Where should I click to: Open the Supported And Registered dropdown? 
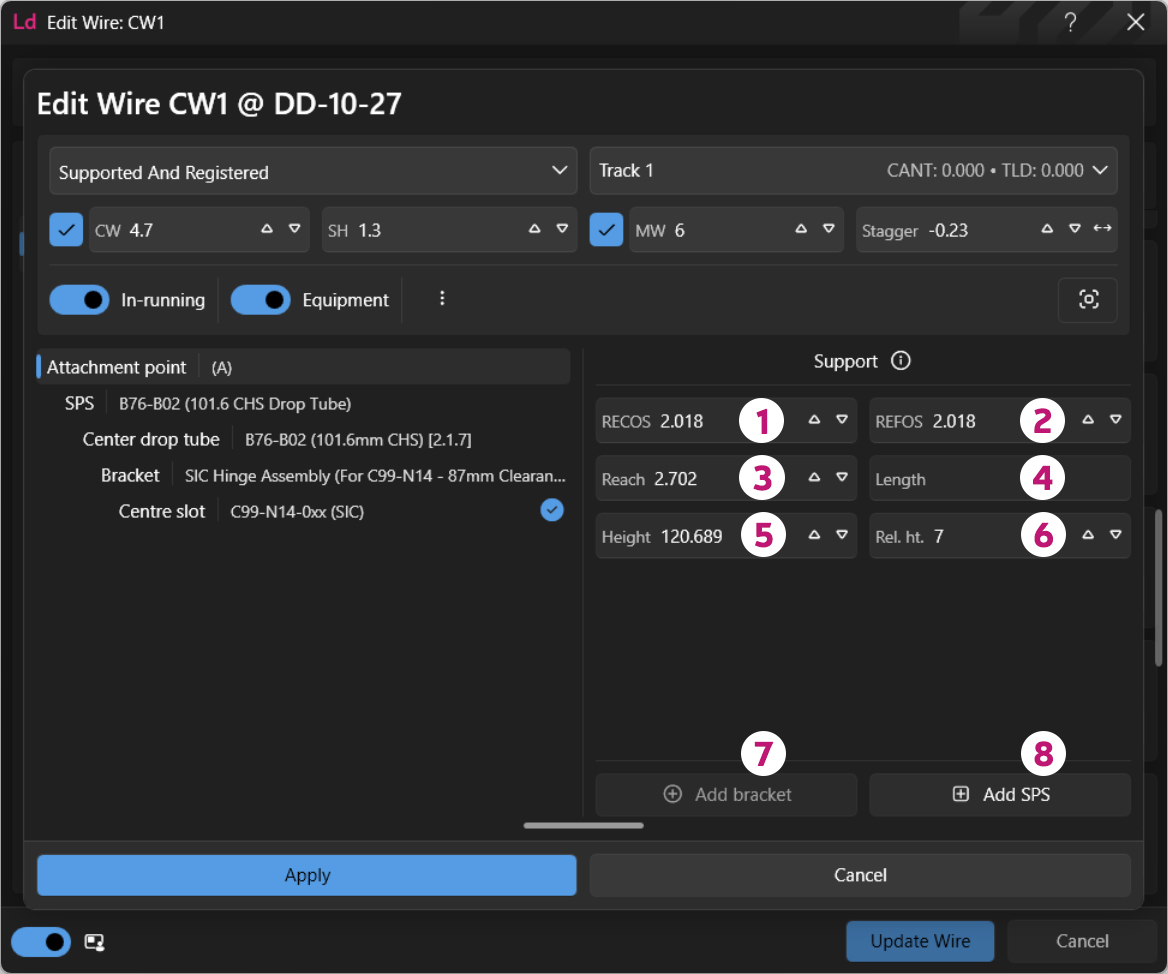313,171
